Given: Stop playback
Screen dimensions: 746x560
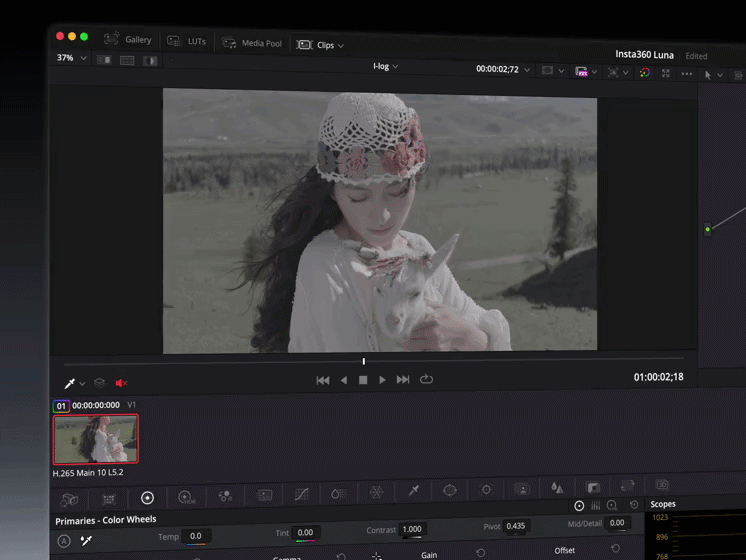Looking at the screenshot, I should coord(363,380).
